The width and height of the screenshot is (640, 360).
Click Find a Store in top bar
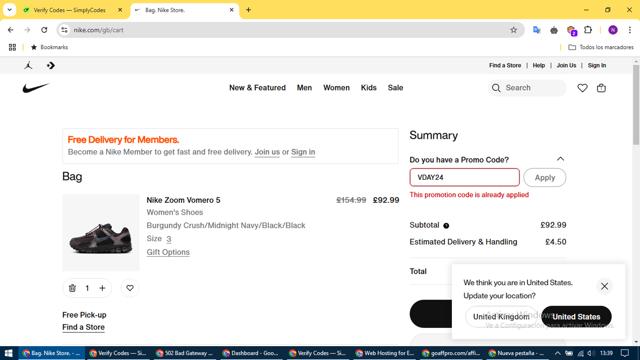505,65
